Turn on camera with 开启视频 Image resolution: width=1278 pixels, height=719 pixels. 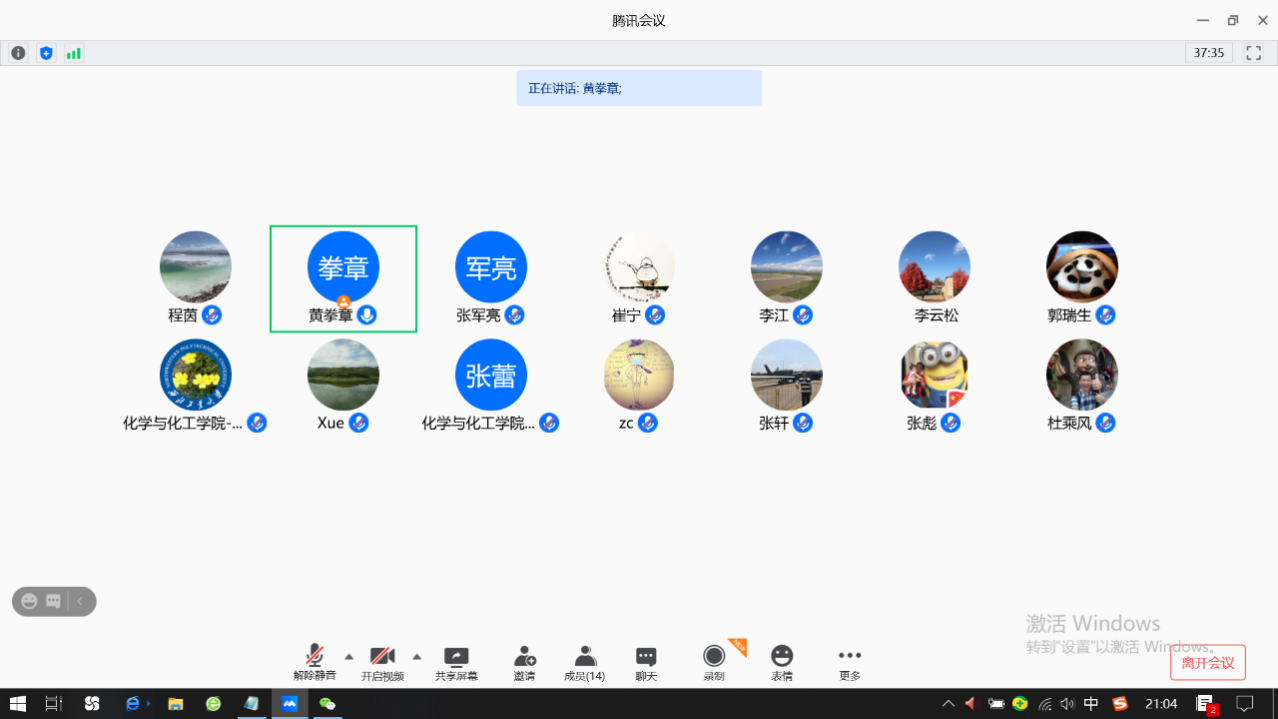point(382,662)
